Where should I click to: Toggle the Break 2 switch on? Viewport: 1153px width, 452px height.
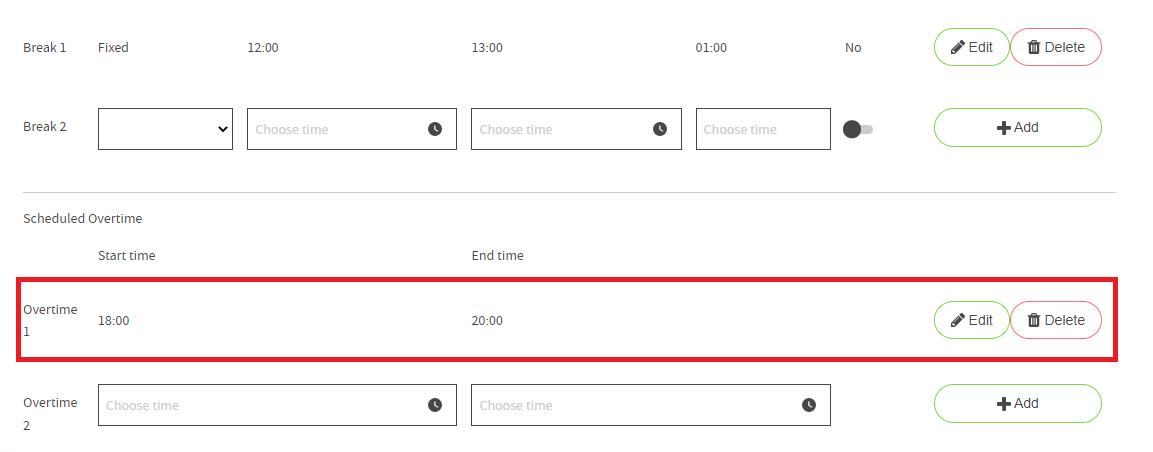857,129
